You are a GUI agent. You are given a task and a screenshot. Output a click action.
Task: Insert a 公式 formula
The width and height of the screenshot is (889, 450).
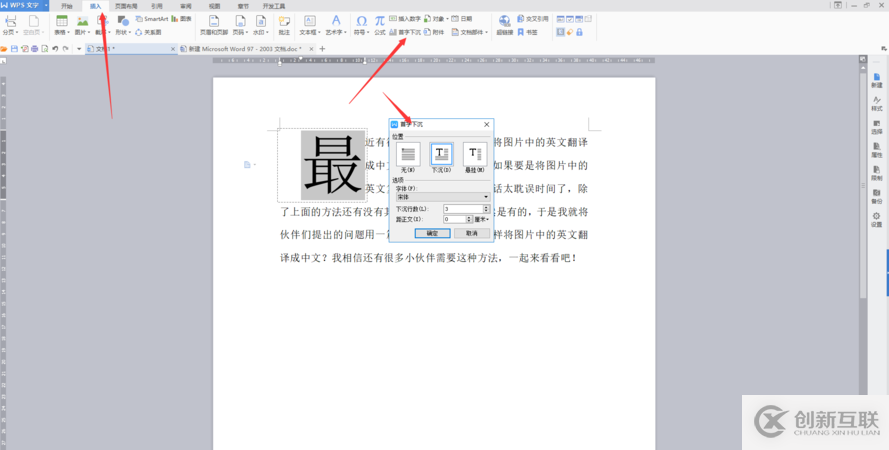click(x=380, y=26)
